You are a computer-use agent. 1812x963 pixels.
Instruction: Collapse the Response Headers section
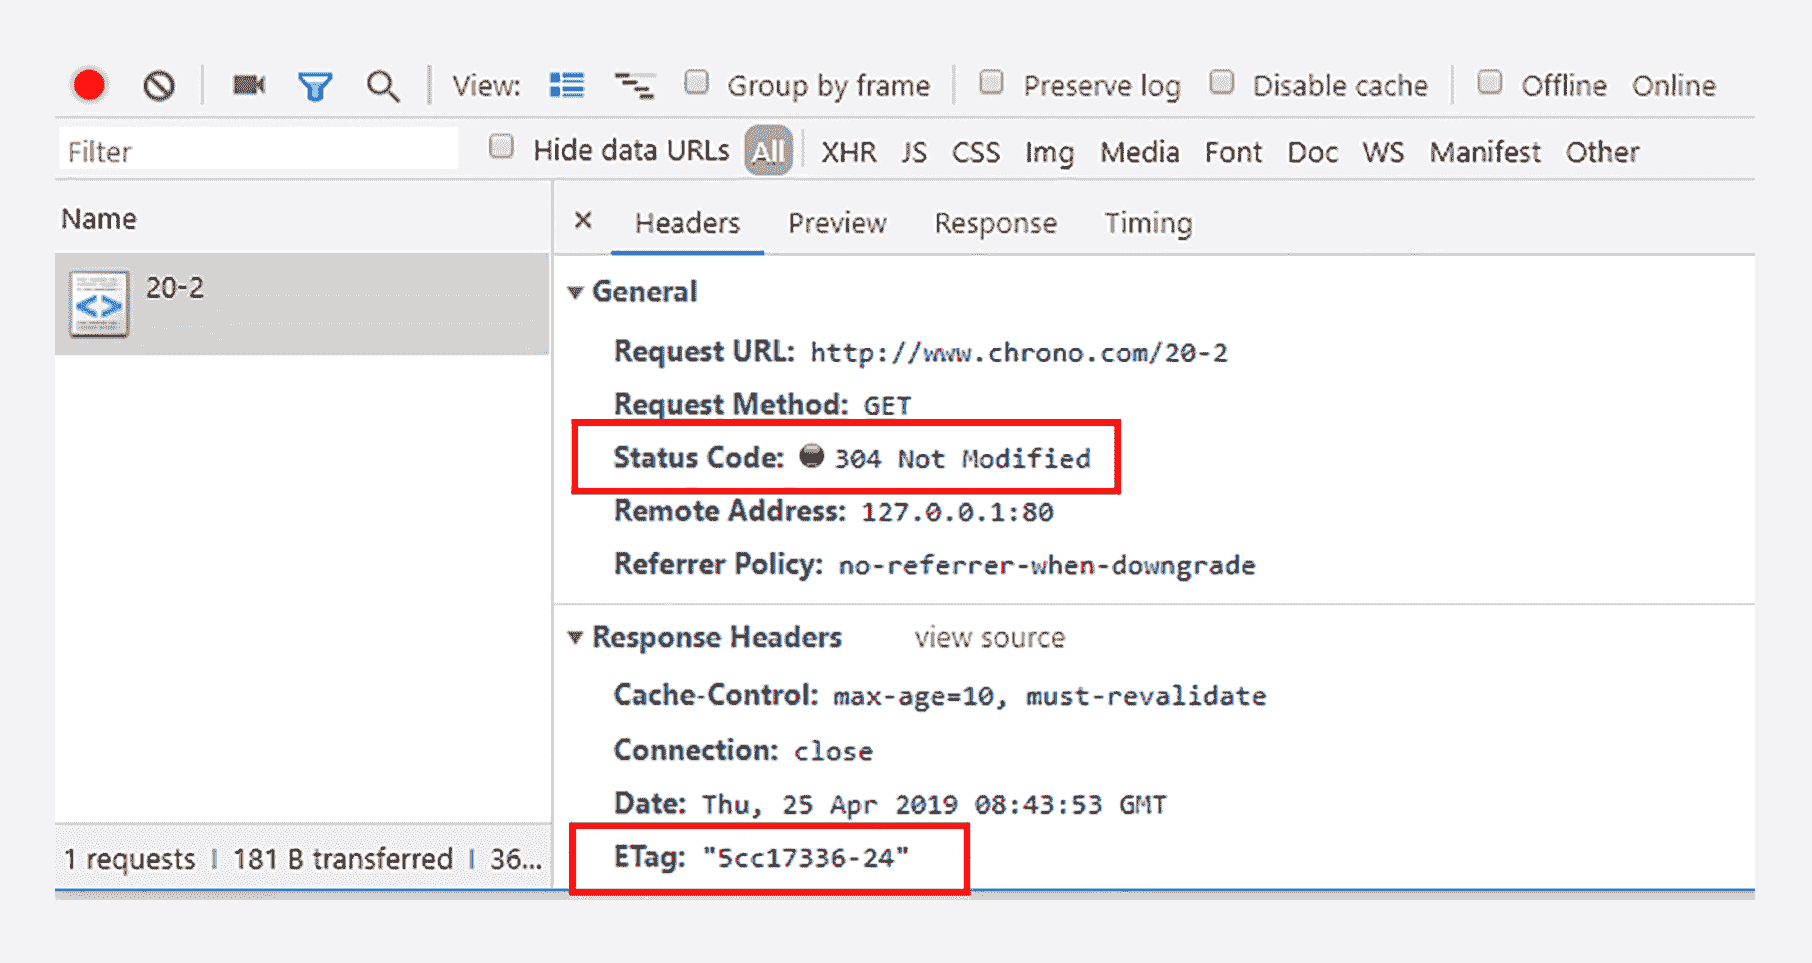[575, 637]
